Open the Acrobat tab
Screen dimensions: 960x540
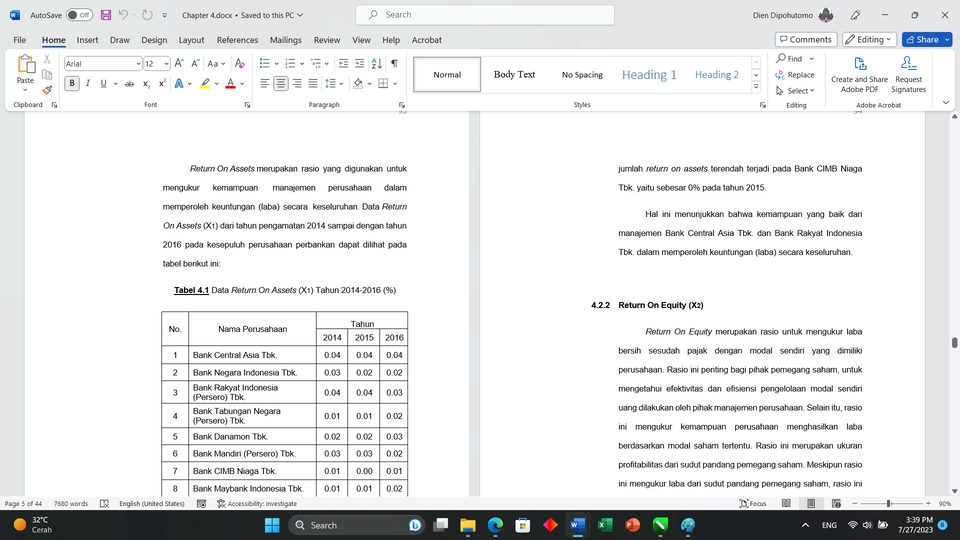[427, 40]
